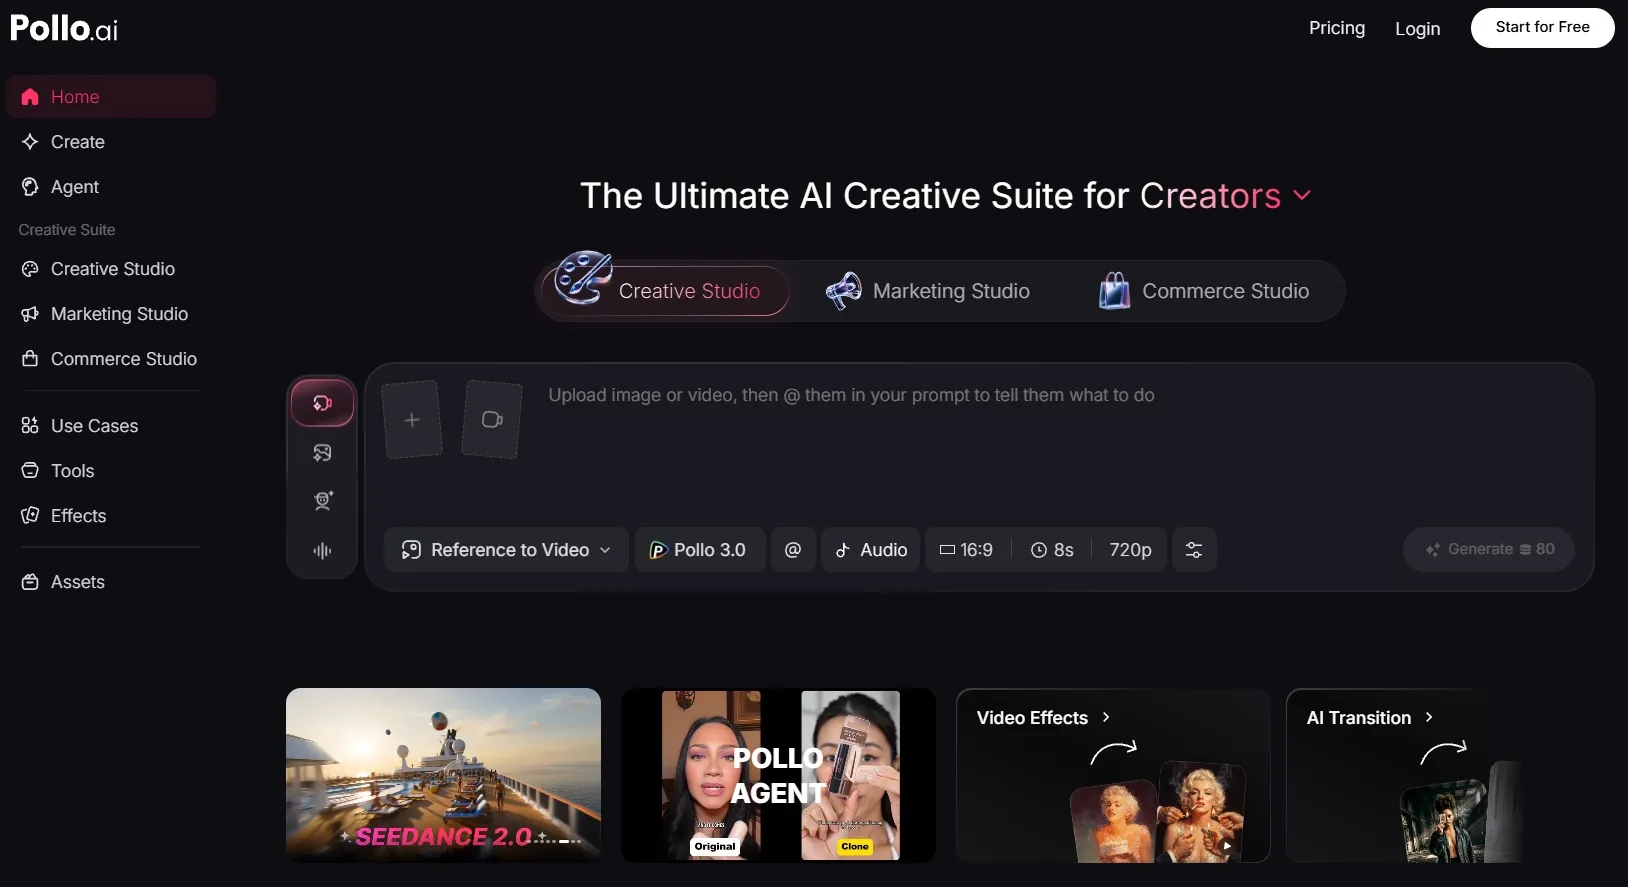Expand the Reference to Video dropdown

point(506,550)
